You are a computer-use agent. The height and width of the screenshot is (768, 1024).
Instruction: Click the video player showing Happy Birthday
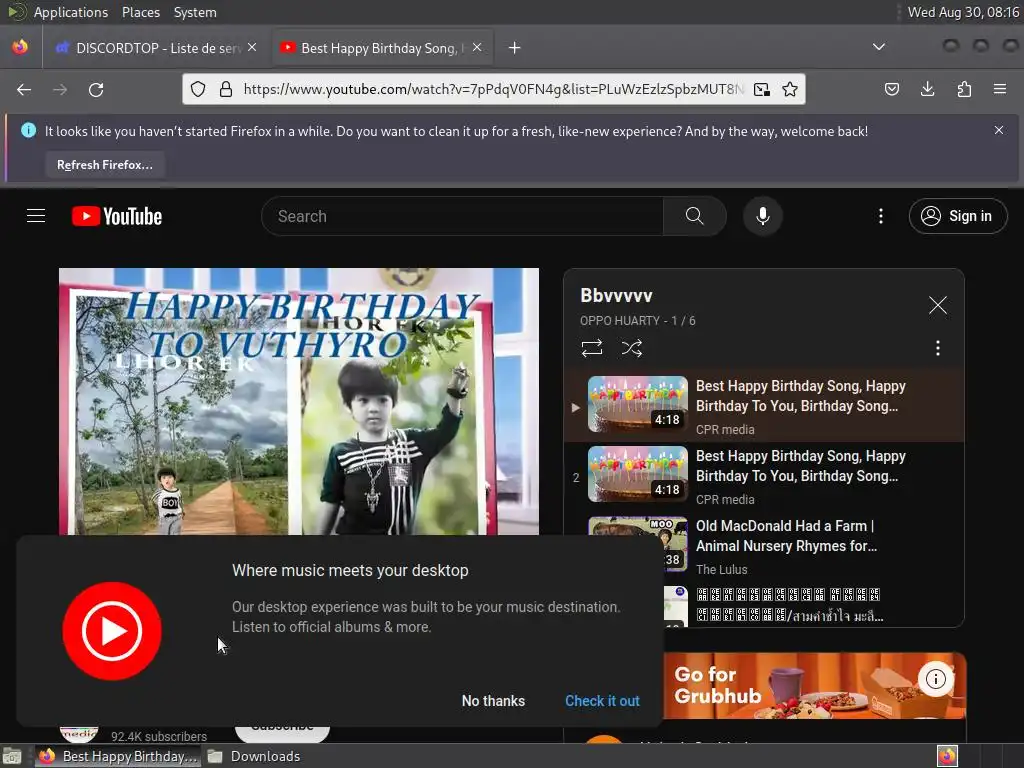299,402
